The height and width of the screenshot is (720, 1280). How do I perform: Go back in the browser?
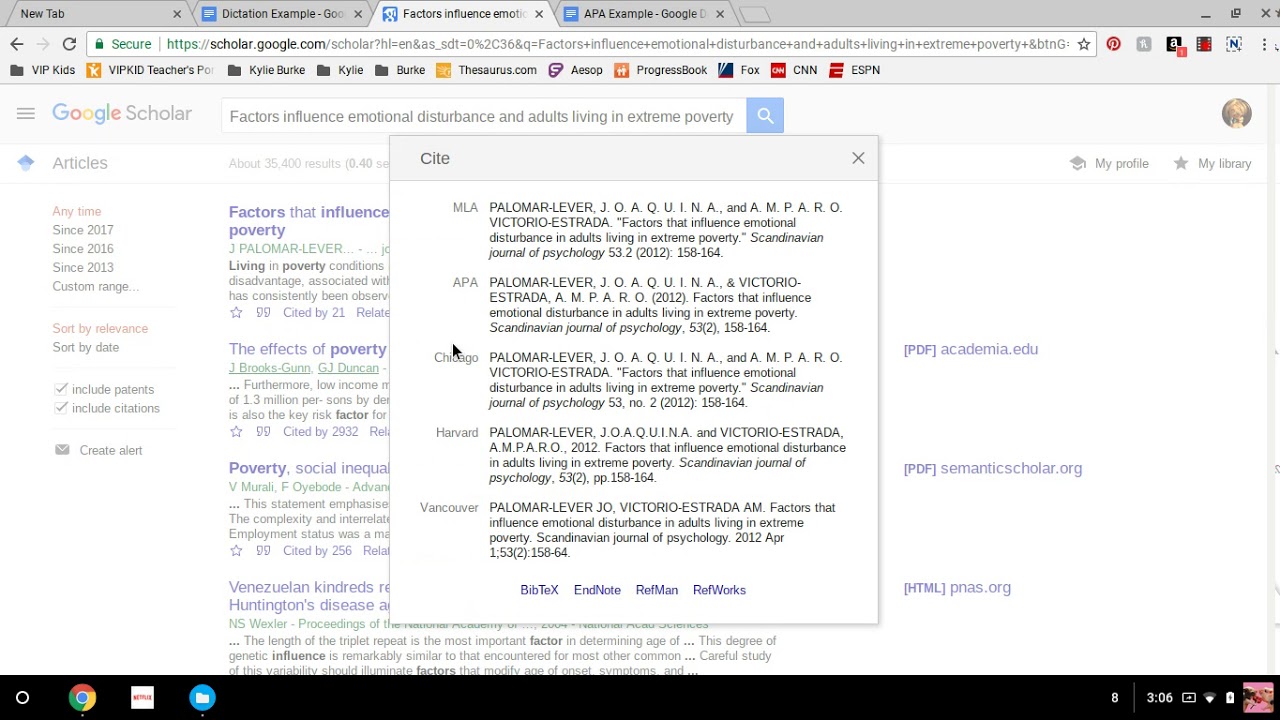point(16,44)
